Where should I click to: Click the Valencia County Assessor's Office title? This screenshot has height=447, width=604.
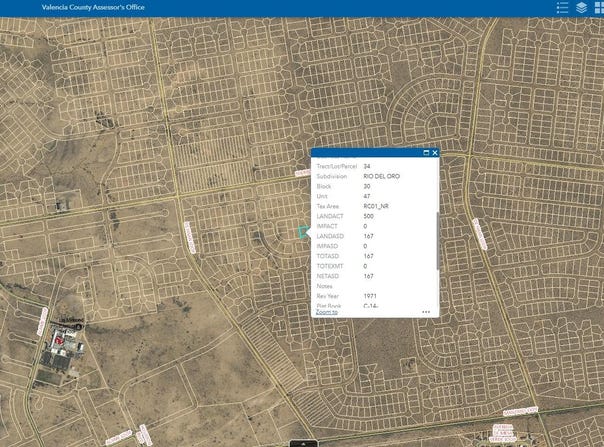pyautogui.click(x=93, y=7)
